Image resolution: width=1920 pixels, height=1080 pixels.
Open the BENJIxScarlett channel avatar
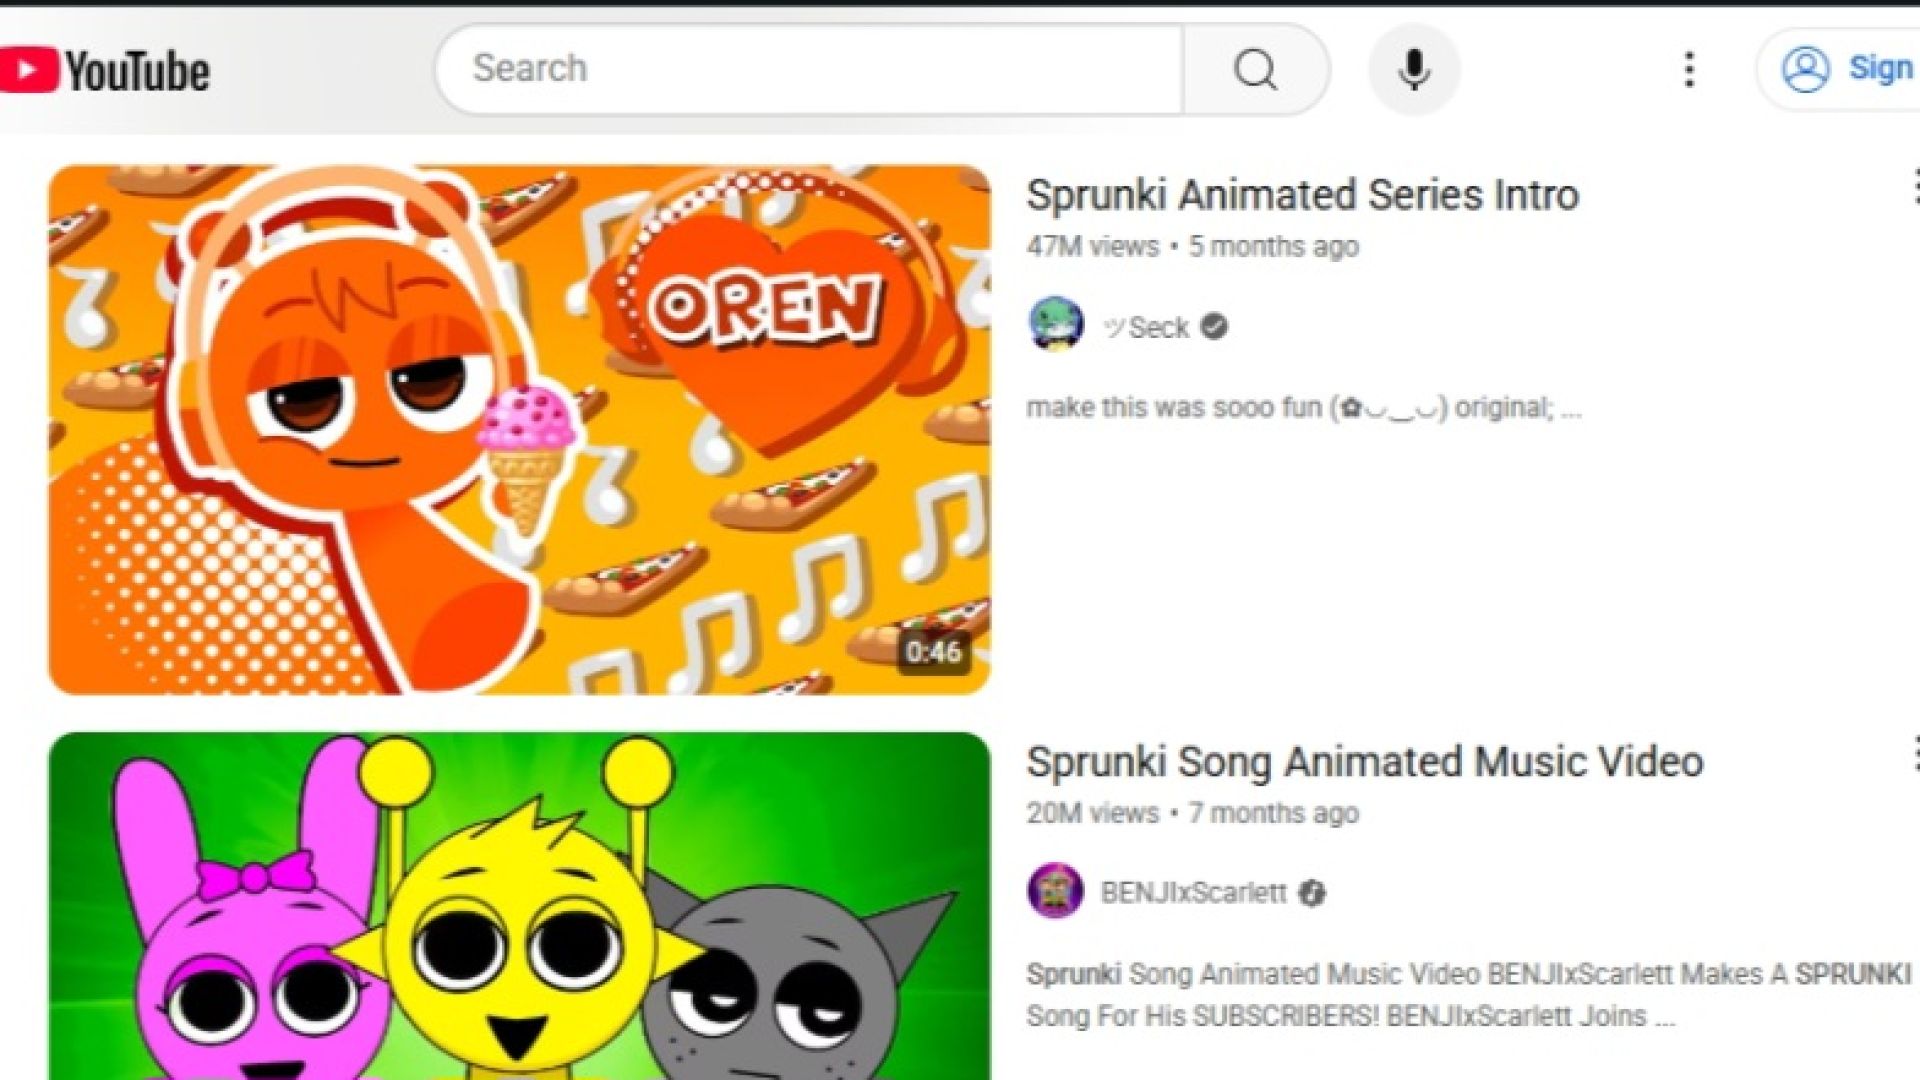[x=1055, y=890]
